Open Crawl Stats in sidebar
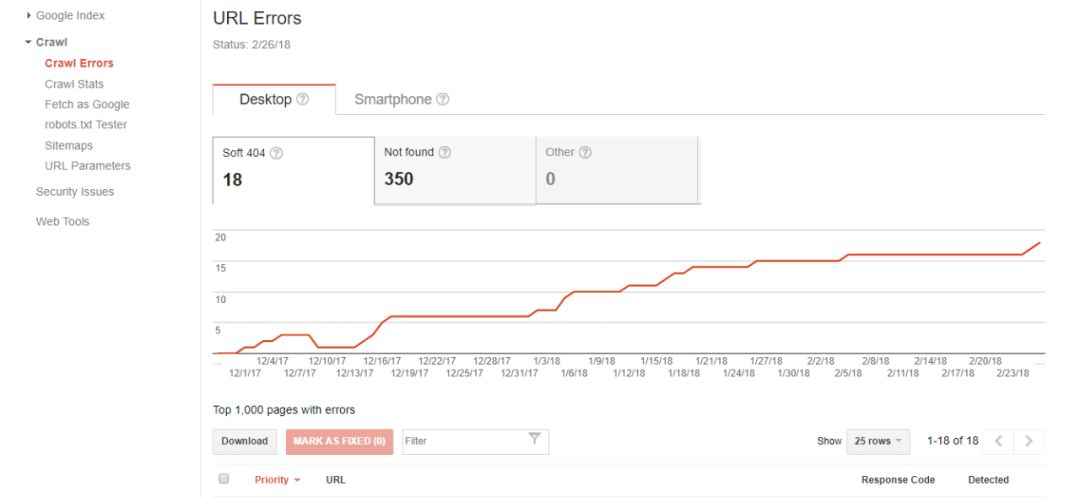 (x=74, y=84)
